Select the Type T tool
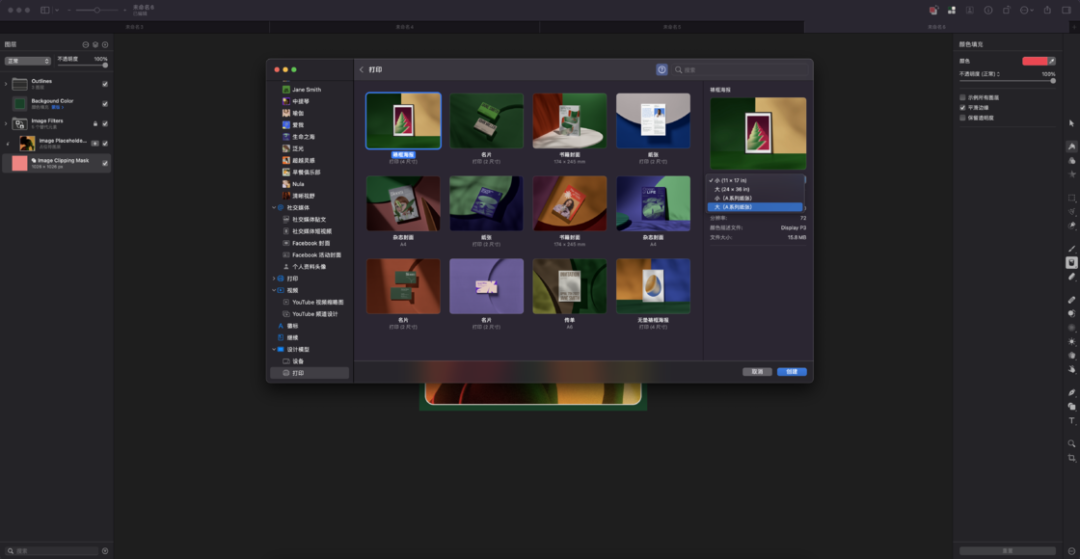The image size is (1080, 559). 1071,421
